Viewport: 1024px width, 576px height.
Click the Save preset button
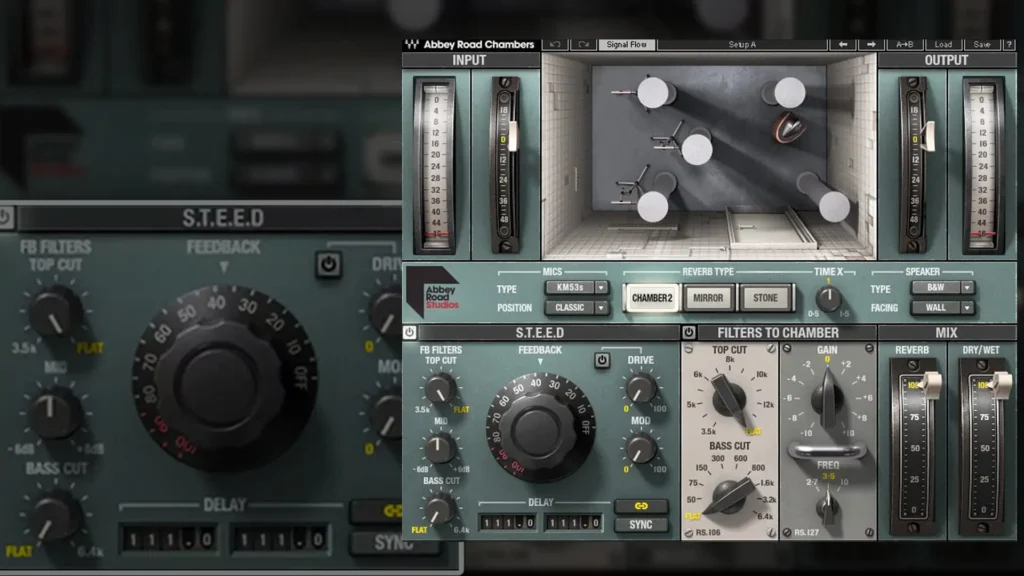pyautogui.click(x=982, y=44)
